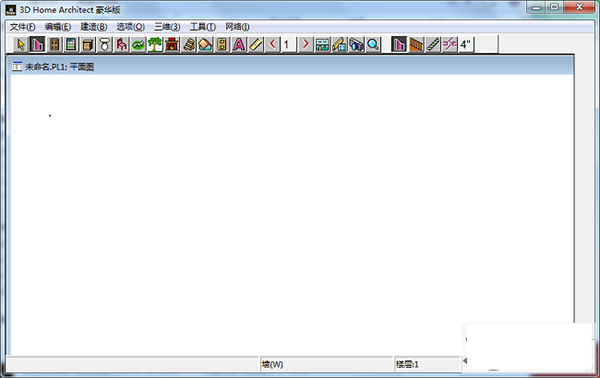Choose the window placement tool
Screen dimensions: 600x378
[x=71, y=45]
